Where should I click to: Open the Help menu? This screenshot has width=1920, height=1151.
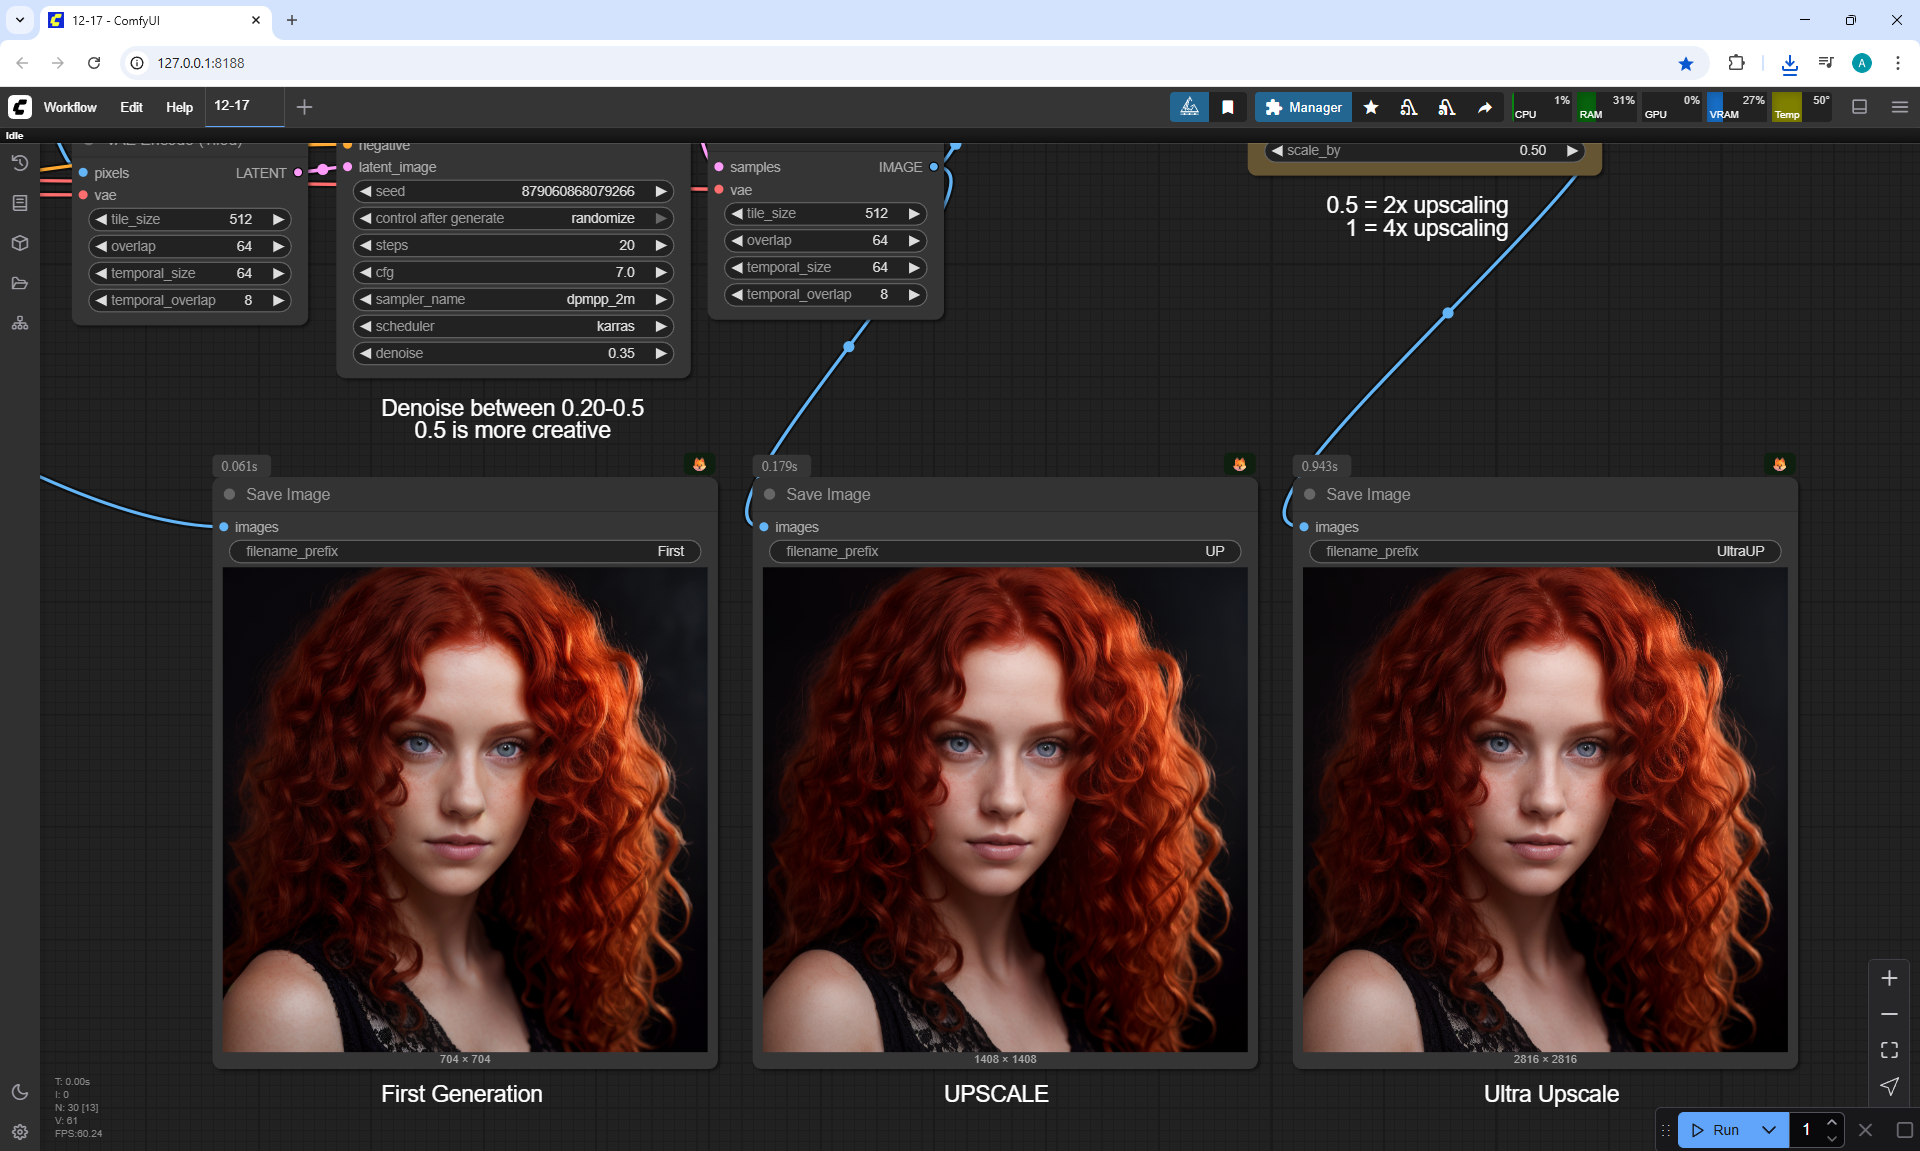coord(179,107)
